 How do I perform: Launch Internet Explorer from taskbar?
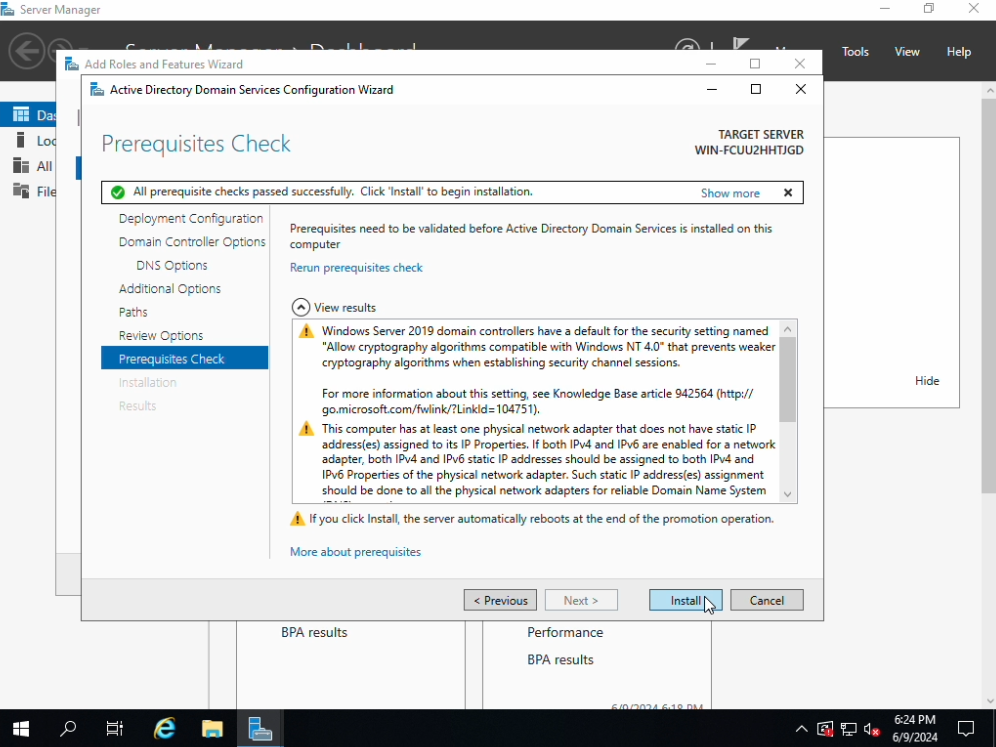pos(165,729)
